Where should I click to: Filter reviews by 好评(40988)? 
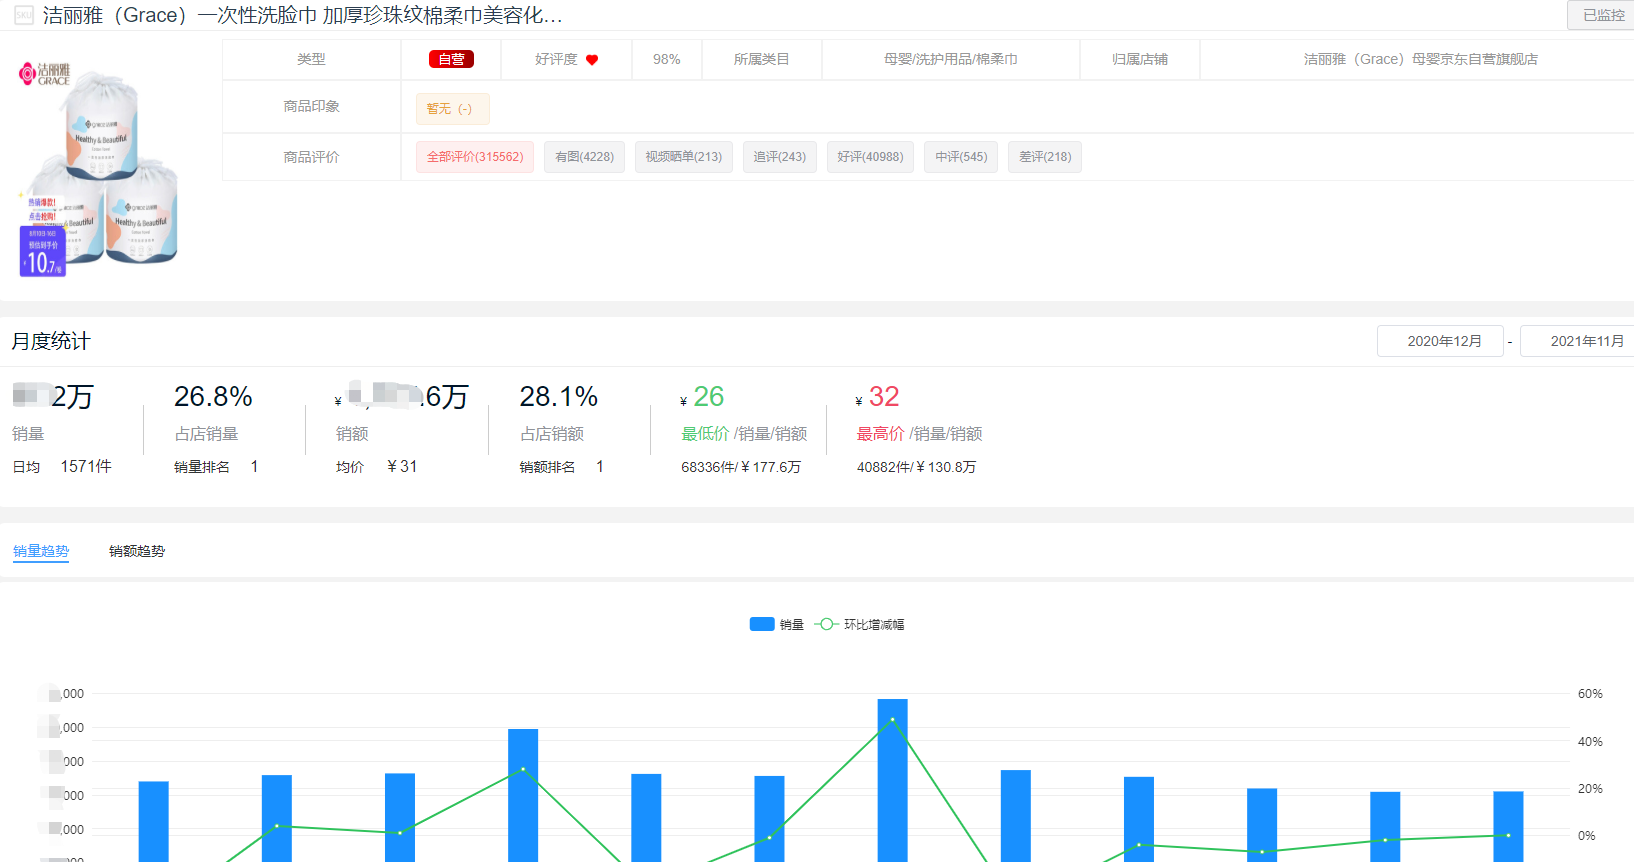[870, 157]
